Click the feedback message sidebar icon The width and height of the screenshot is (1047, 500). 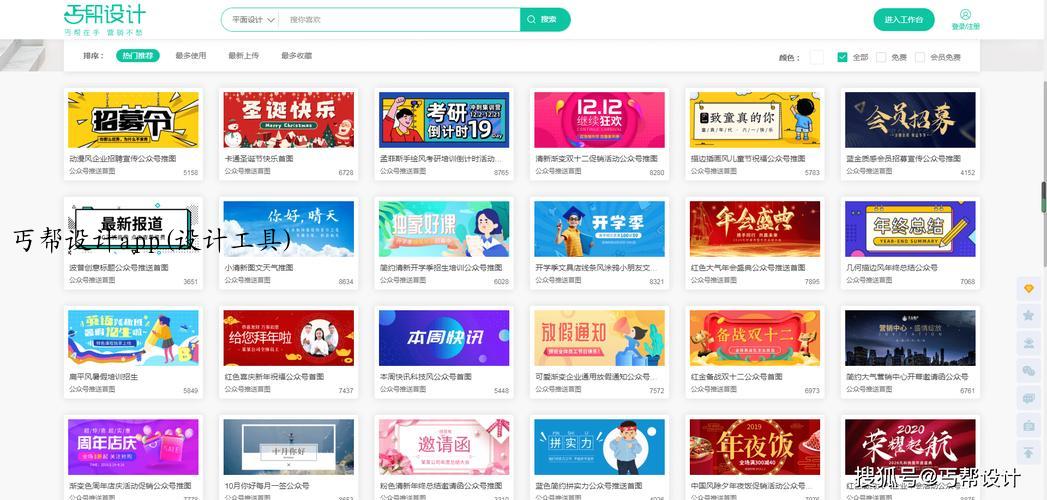point(1028,398)
